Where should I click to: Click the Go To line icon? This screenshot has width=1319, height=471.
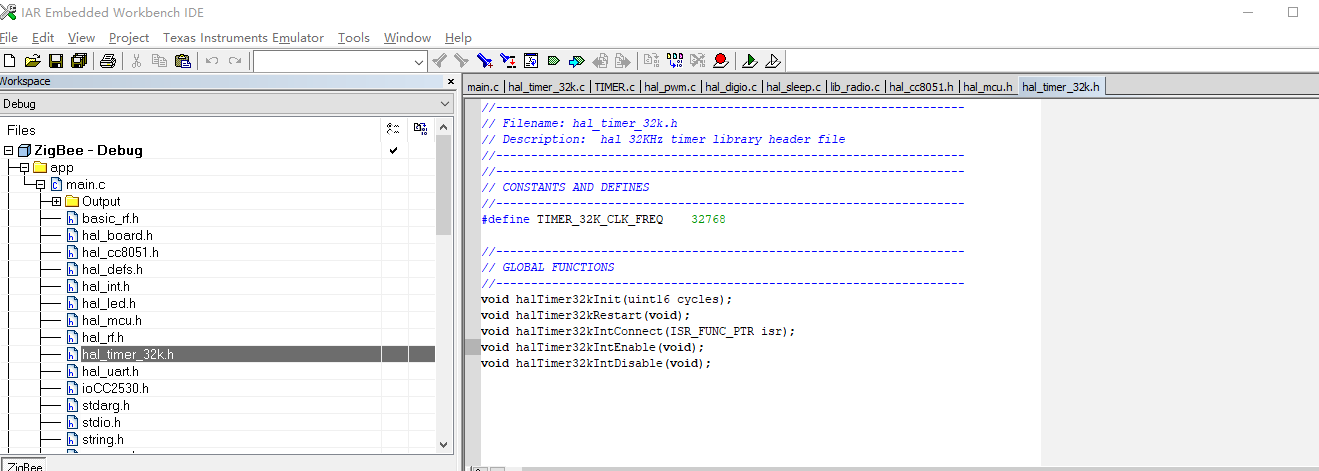(x=531, y=61)
